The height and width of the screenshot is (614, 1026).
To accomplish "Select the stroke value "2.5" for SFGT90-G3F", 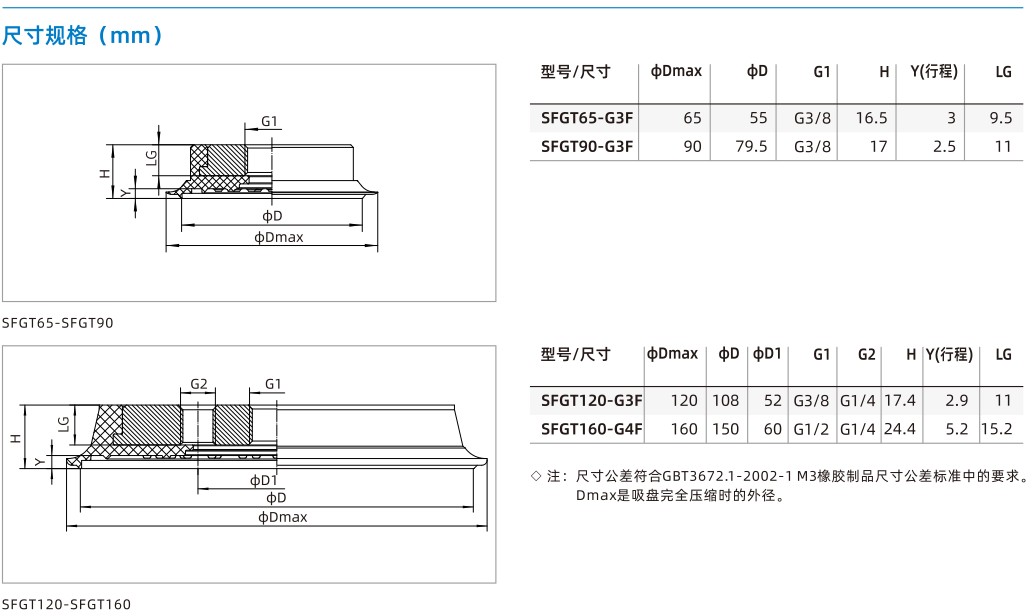I will (944, 147).
